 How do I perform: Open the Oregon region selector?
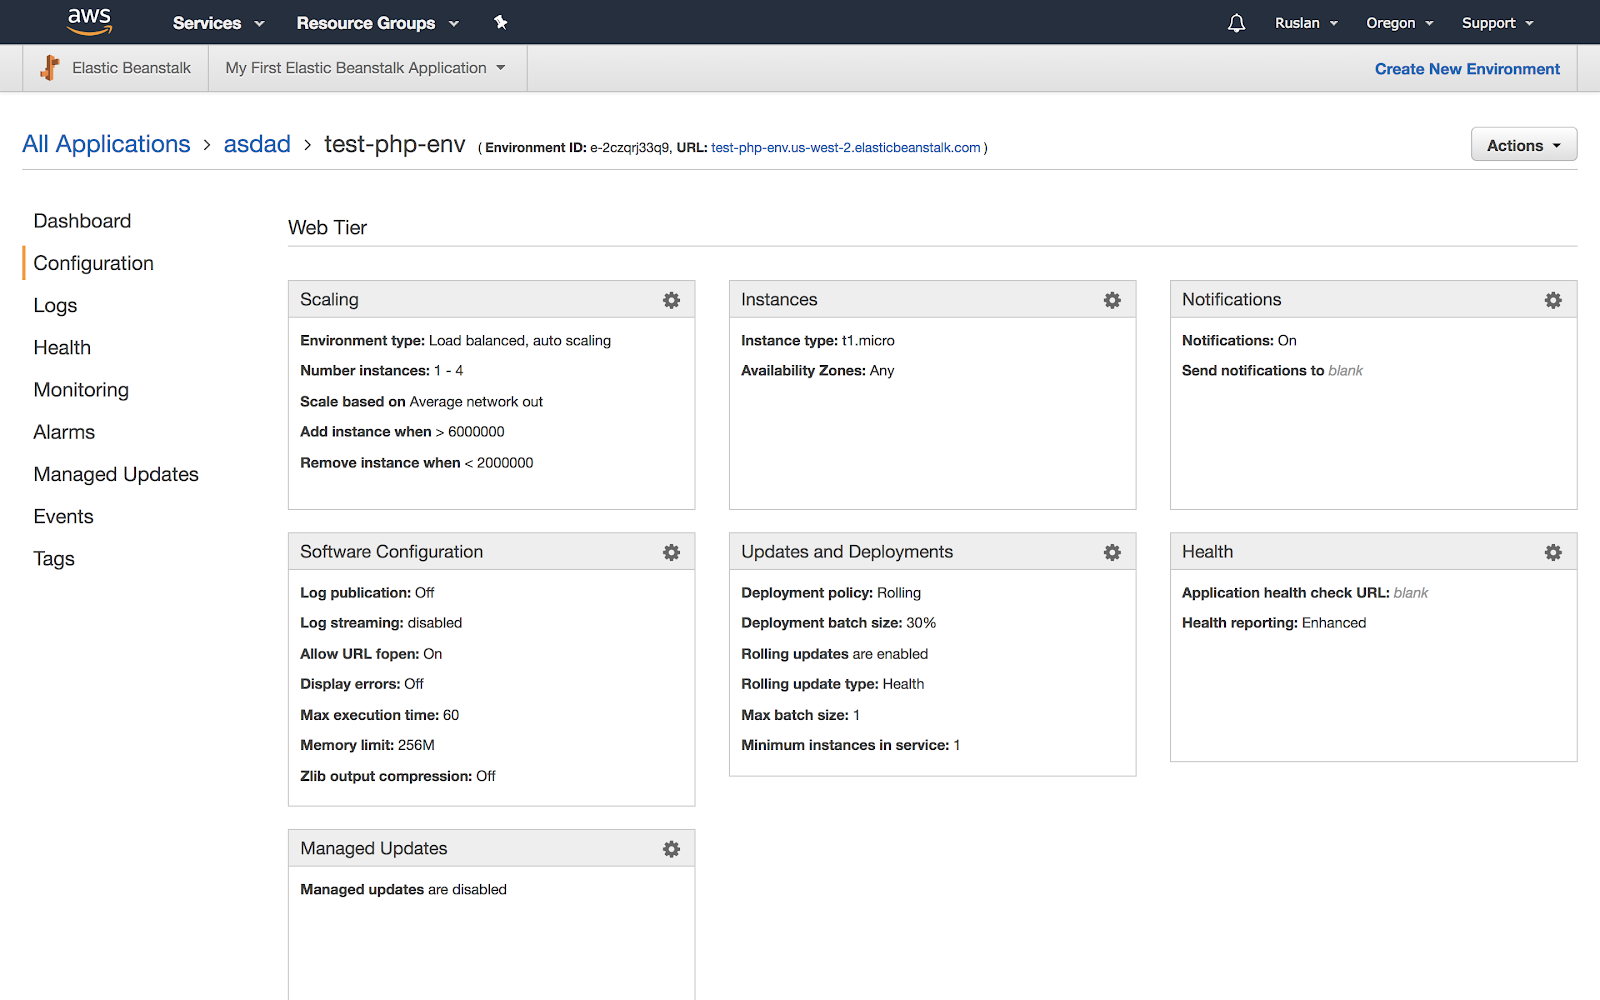(1399, 23)
